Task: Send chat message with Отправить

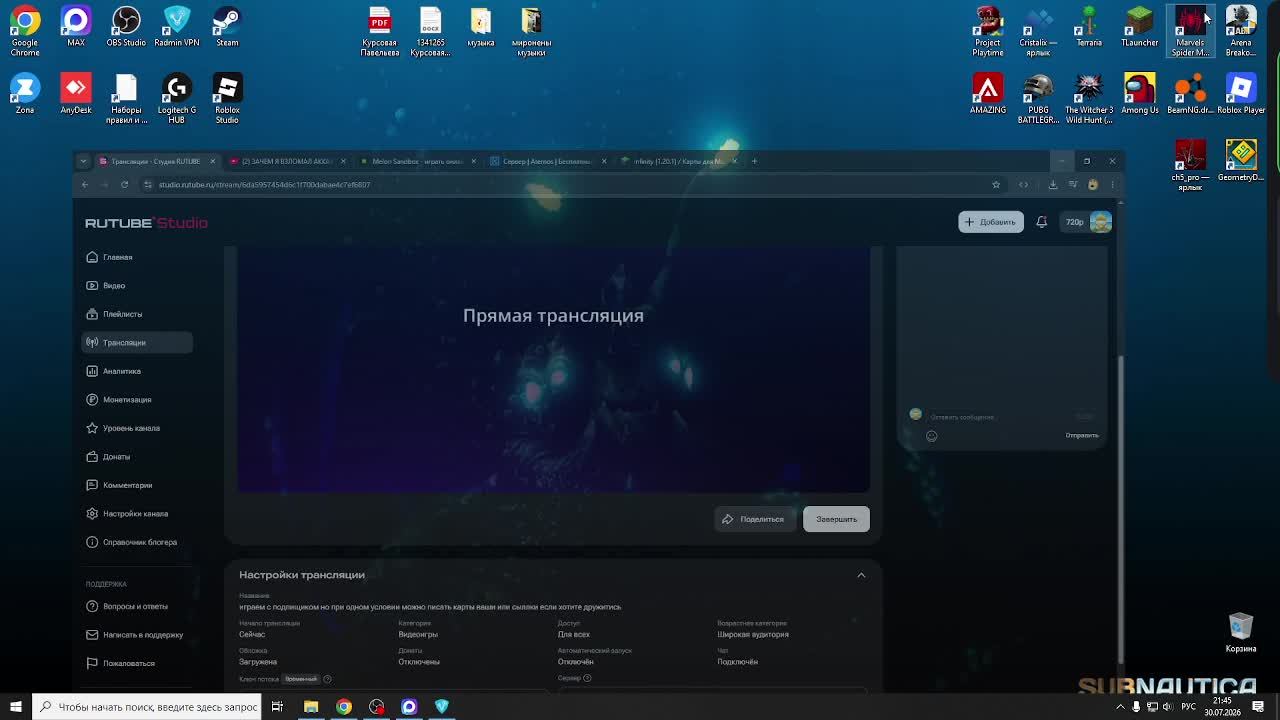Action: [x=1082, y=436]
